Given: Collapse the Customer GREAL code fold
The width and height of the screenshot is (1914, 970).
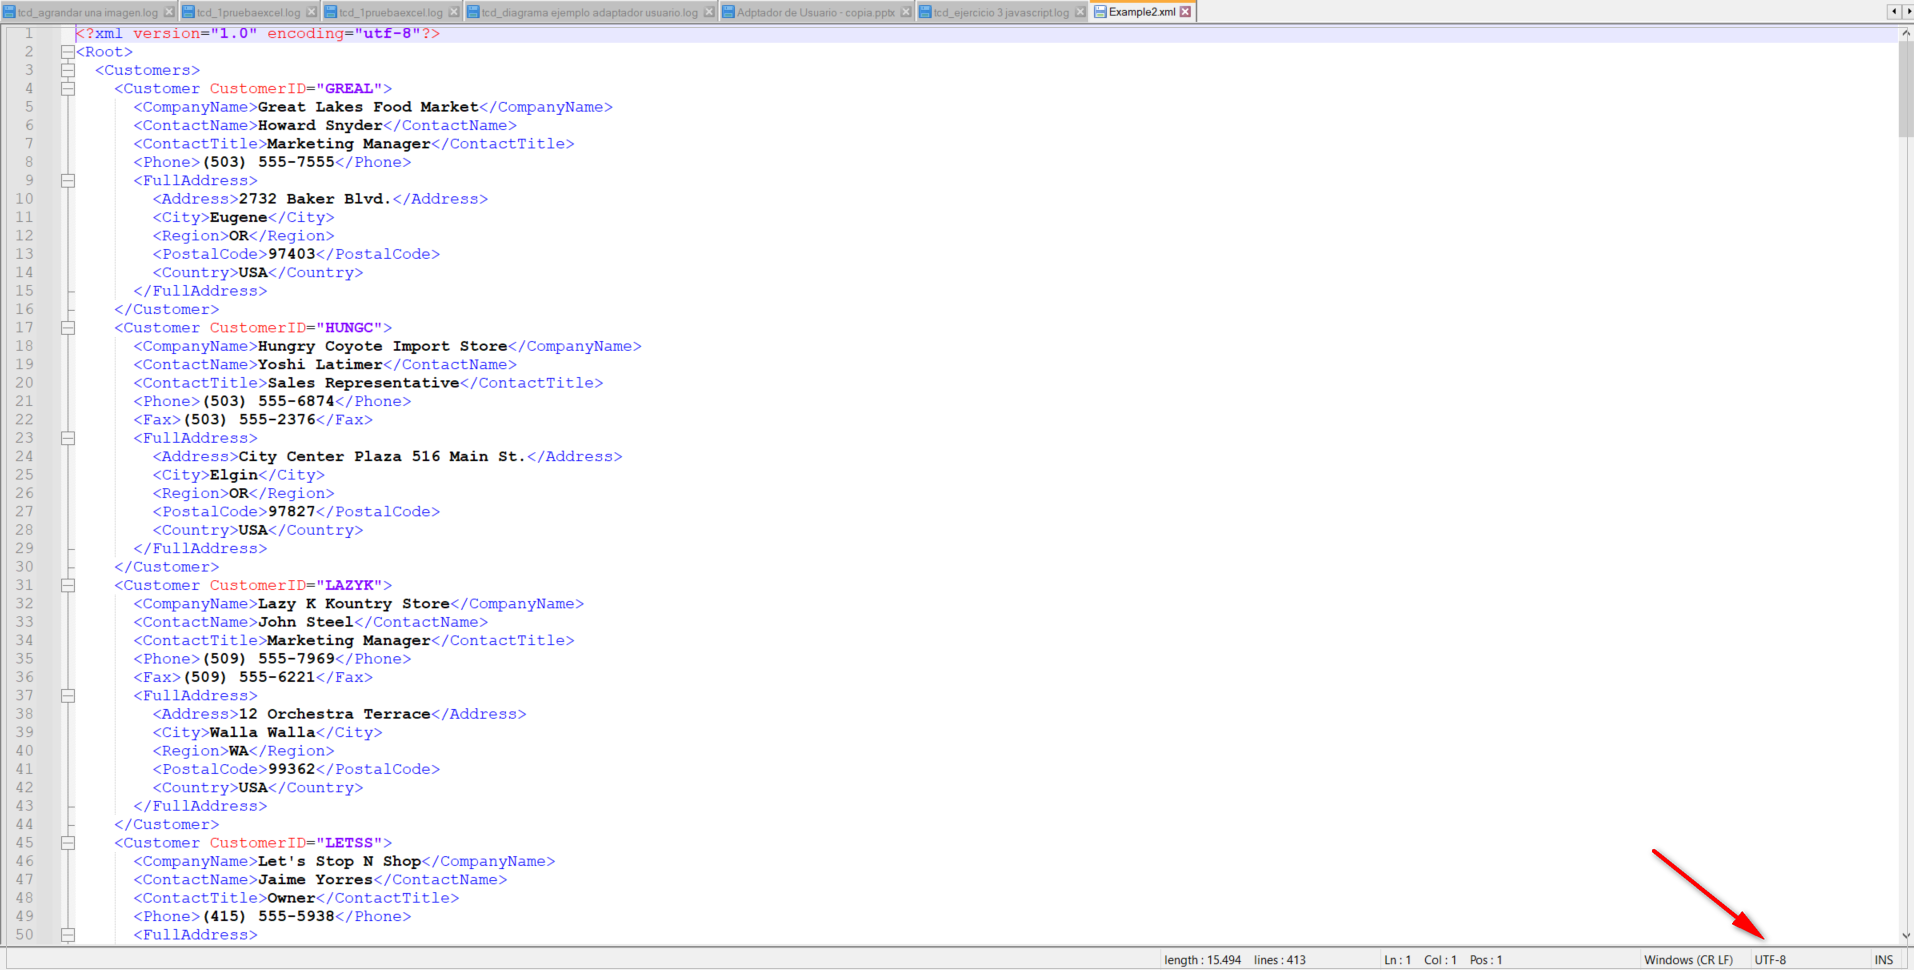Looking at the screenshot, I should [x=68, y=88].
